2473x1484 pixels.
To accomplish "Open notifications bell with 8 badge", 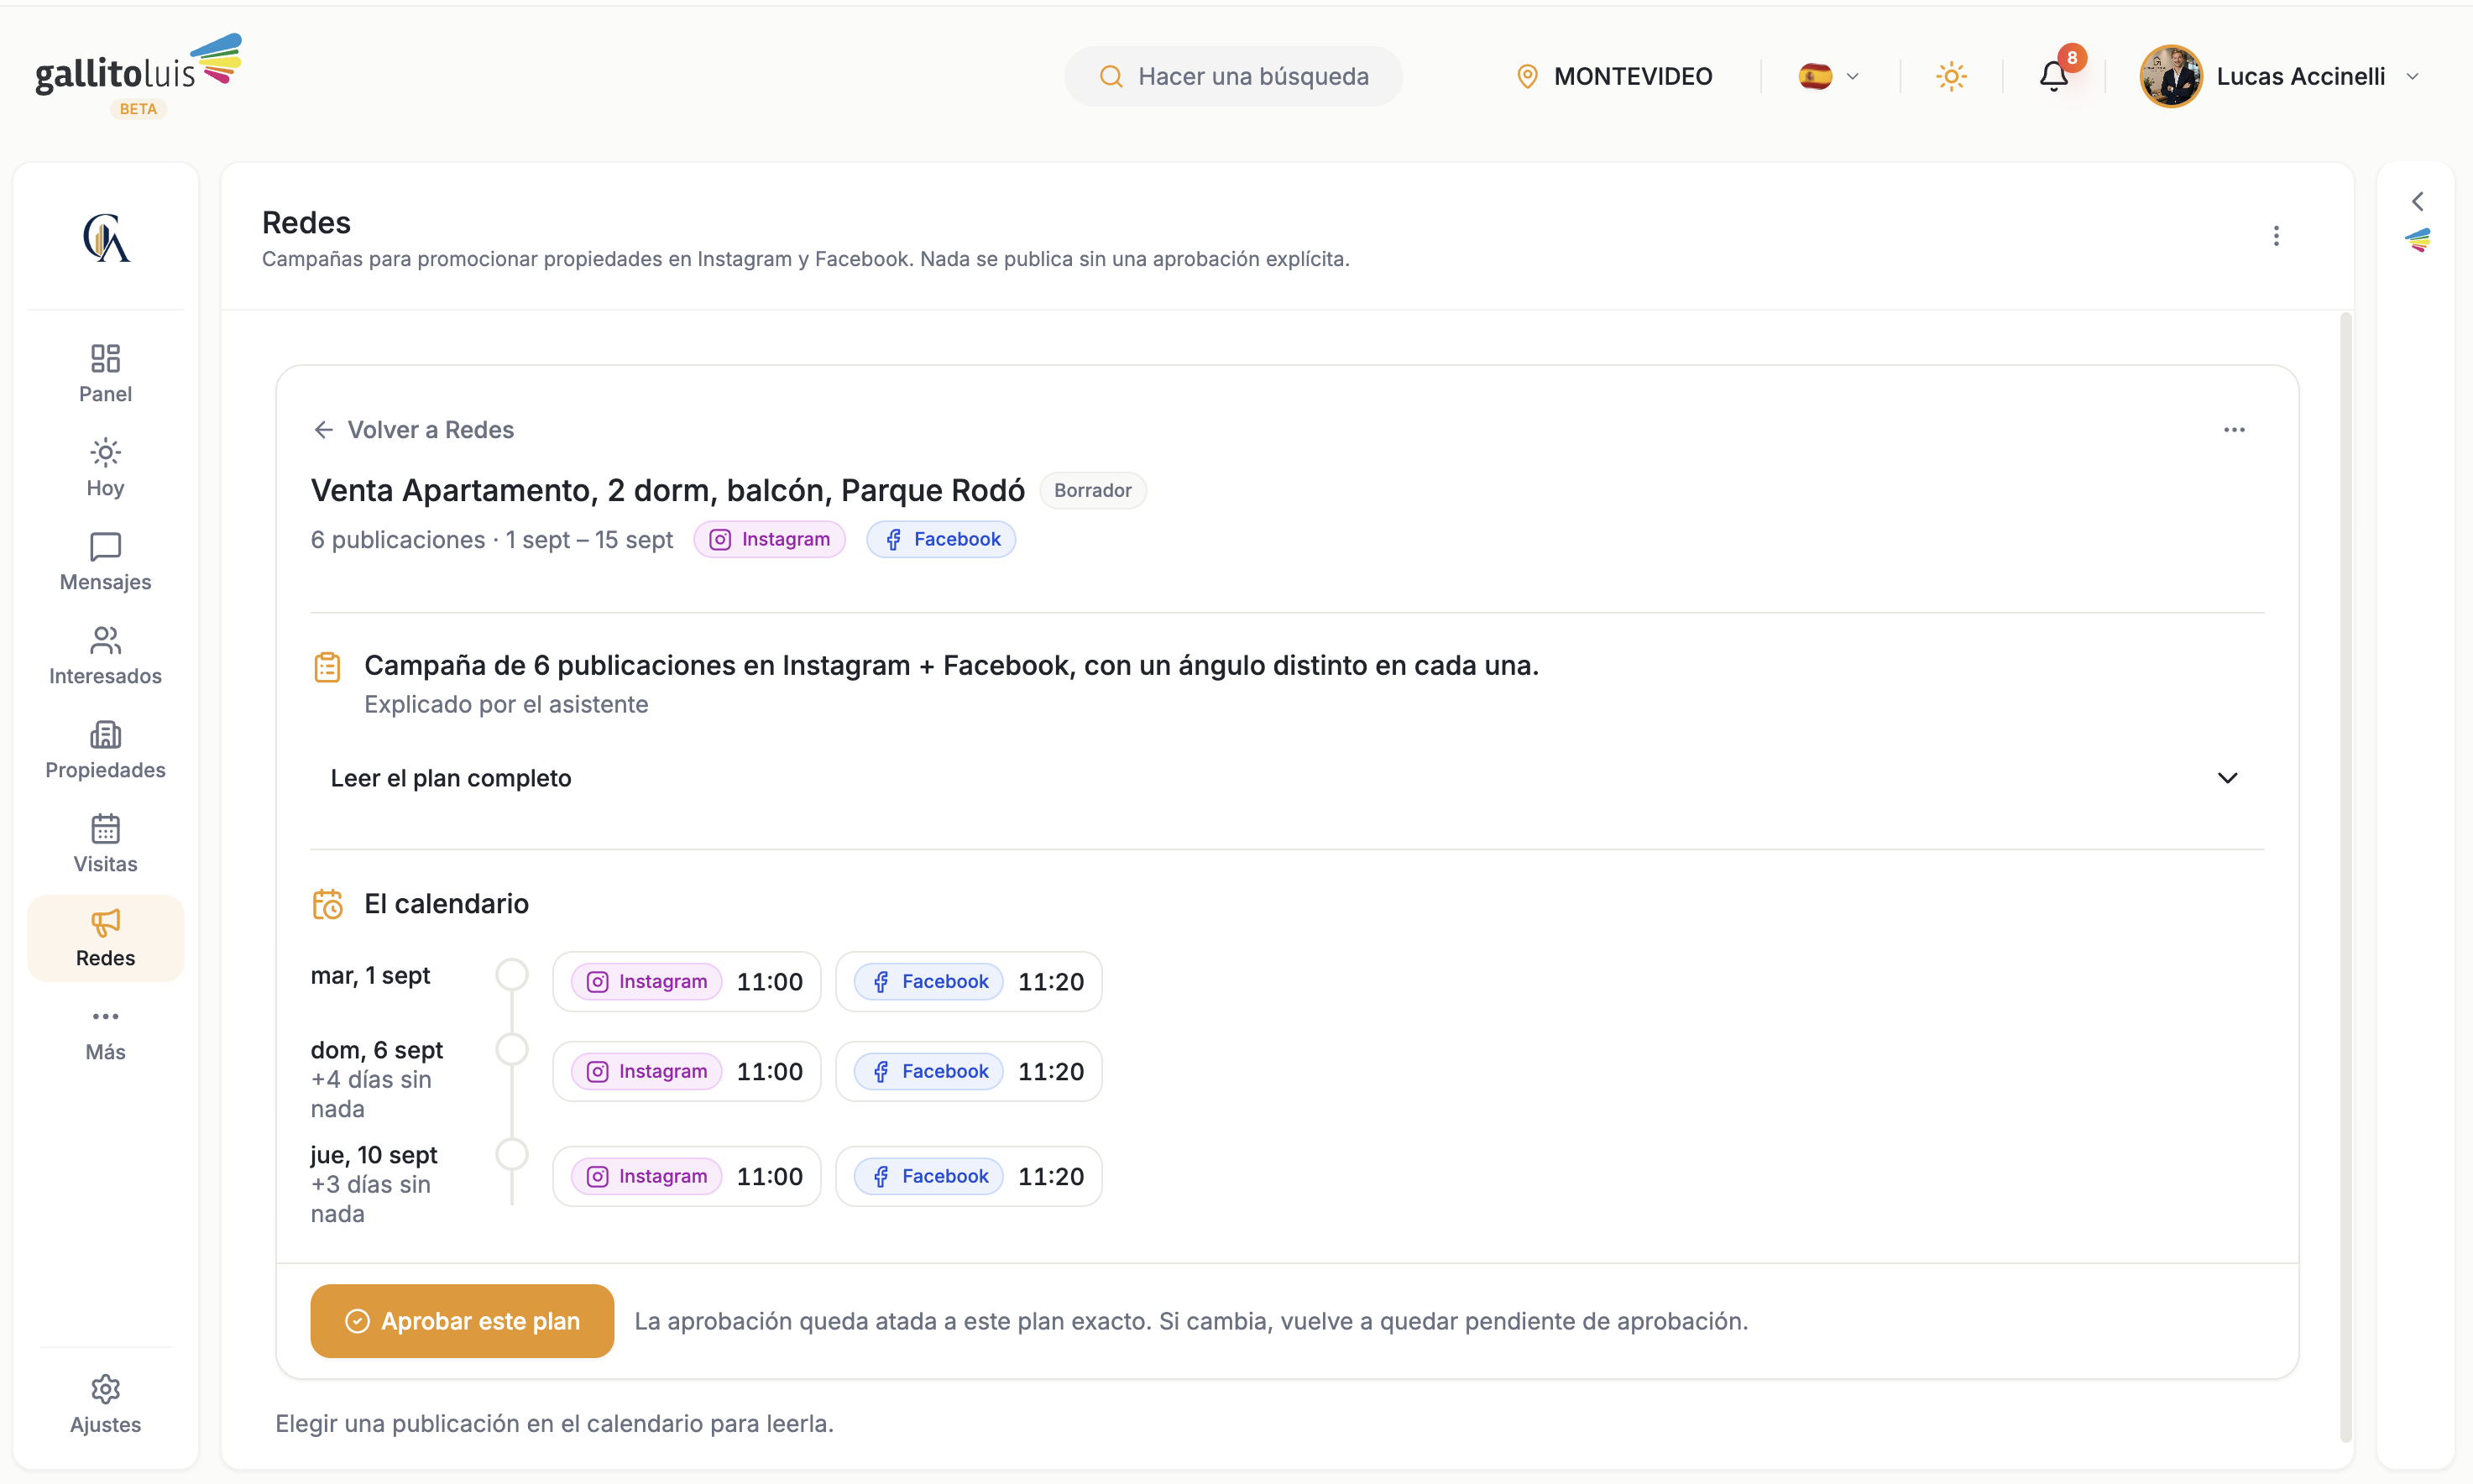I will pos(2054,76).
